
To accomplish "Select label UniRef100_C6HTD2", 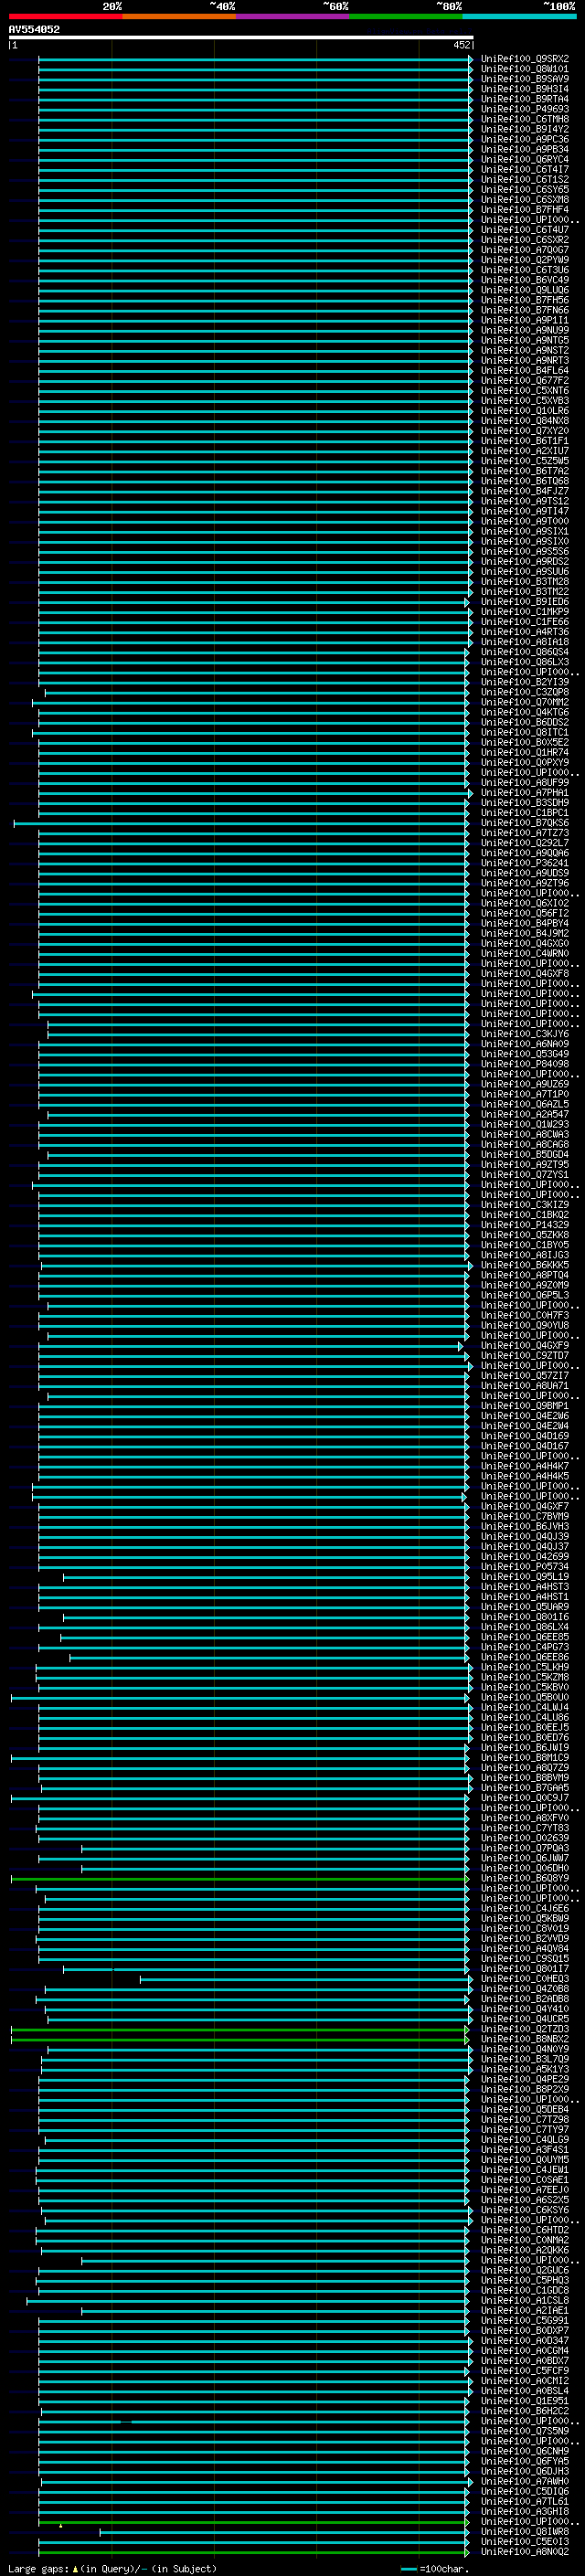I will tap(525, 2230).
